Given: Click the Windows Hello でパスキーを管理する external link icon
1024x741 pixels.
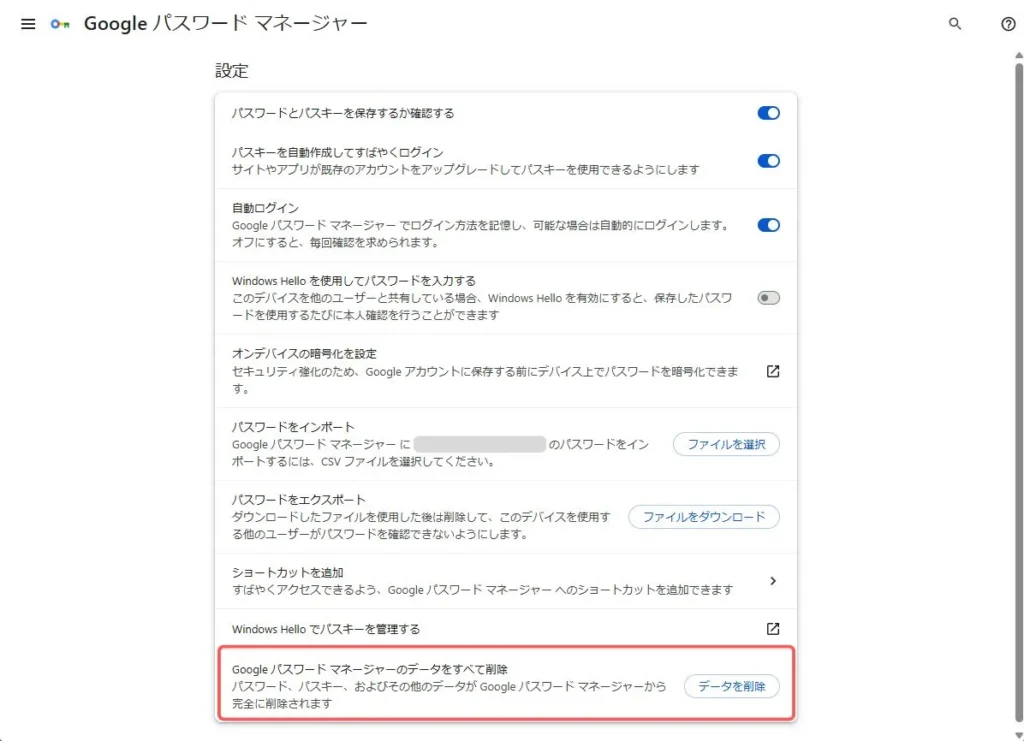Looking at the screenshot, I should pos(770,629).
